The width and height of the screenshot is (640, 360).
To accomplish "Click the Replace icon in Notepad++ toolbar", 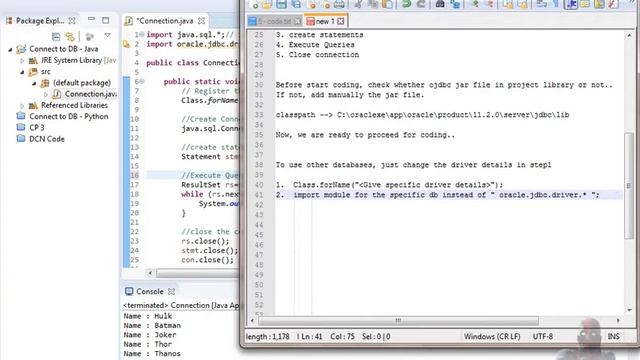I will click(x=455, y=4).
